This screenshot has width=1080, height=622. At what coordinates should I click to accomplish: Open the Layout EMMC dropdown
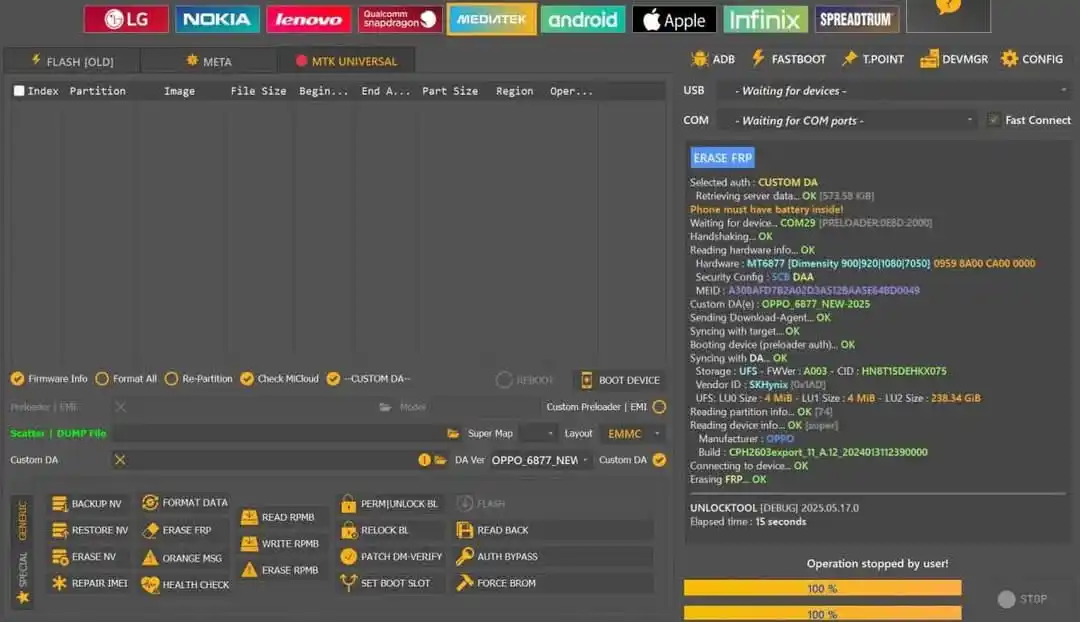633,433
